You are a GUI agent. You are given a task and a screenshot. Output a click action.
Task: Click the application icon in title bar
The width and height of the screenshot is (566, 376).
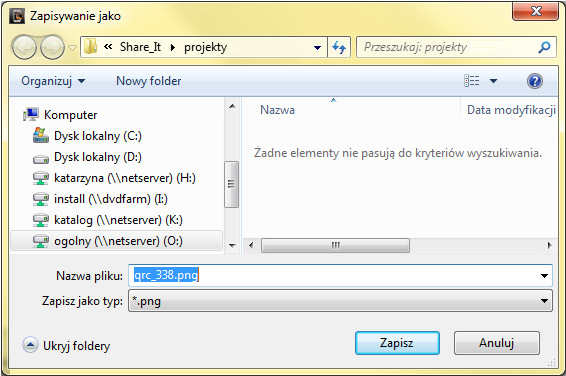pos(17,16)
